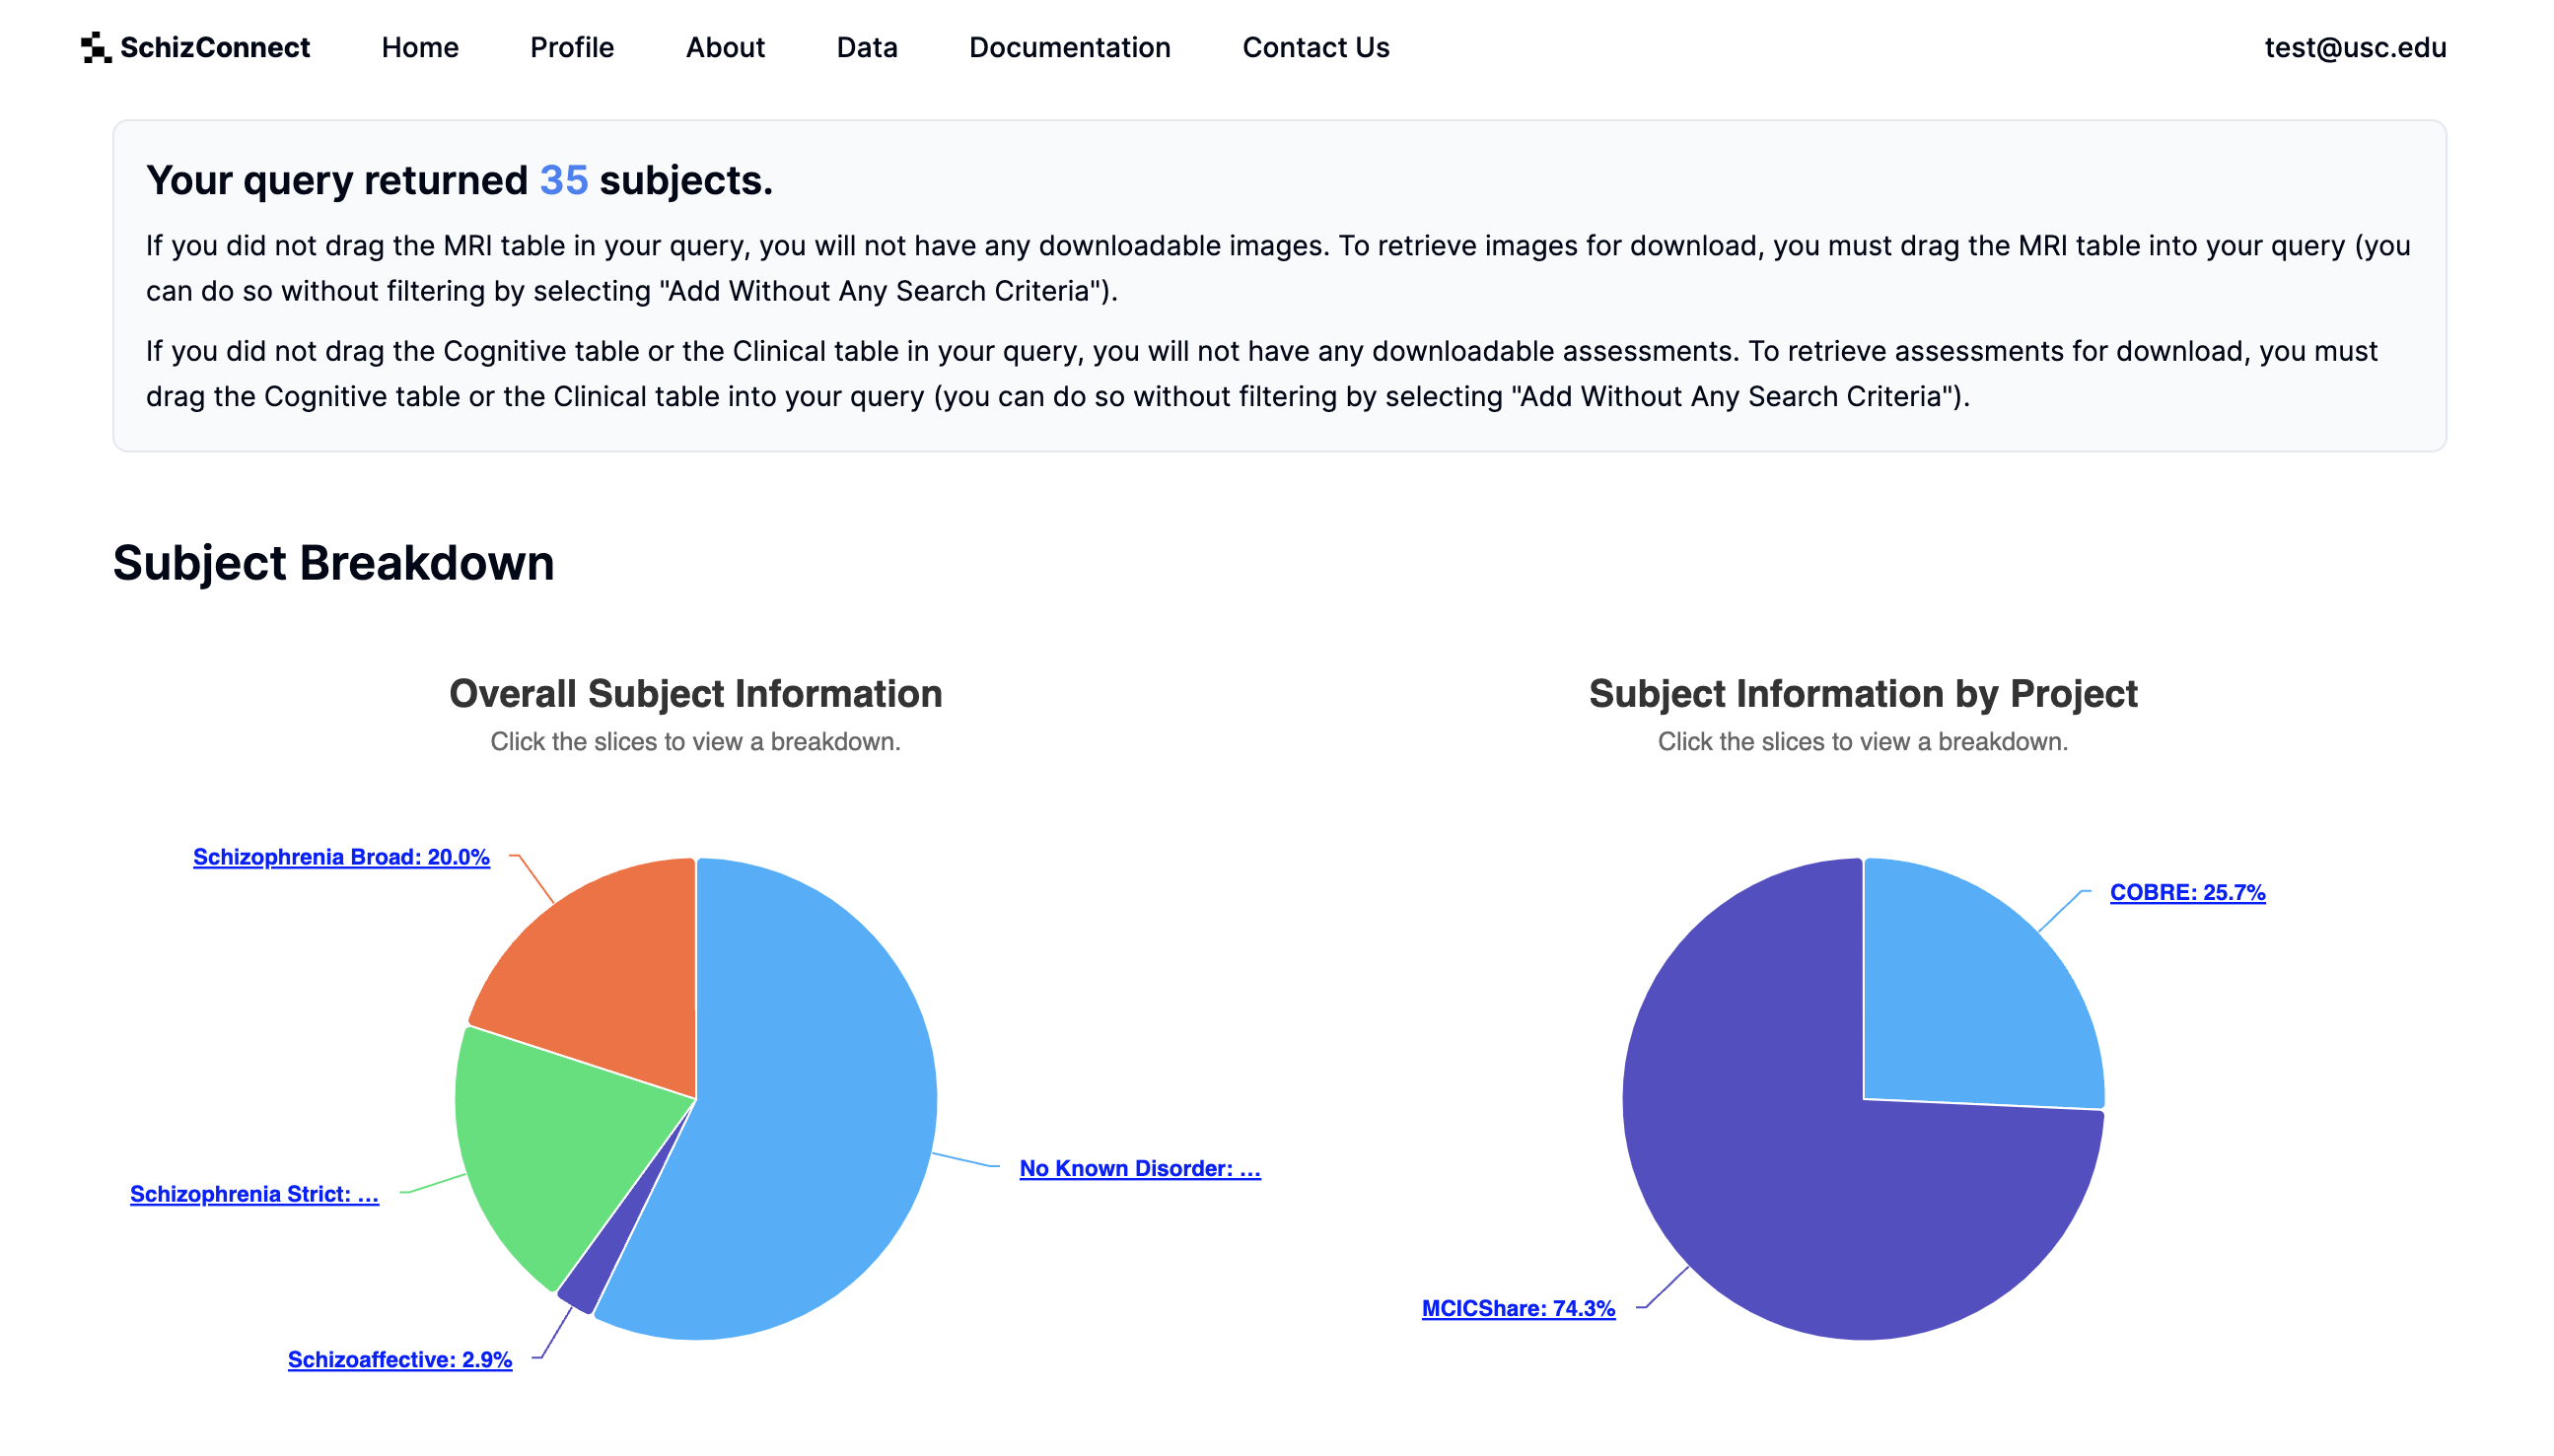The width and height of the screenshot is (2554, 1456).
Task: Open the Schizophrenia Broad breakdown link
Action: [340, 857]
